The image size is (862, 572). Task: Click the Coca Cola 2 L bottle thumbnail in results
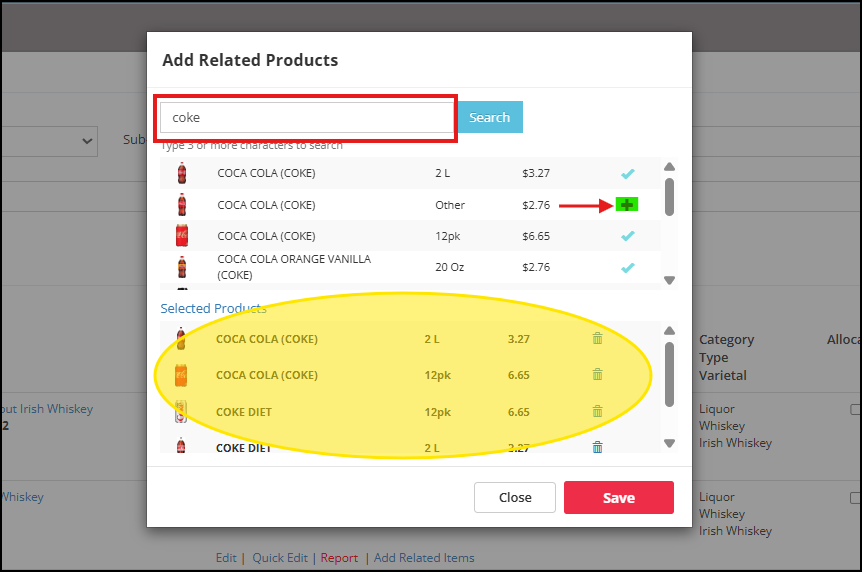point(182,173)
